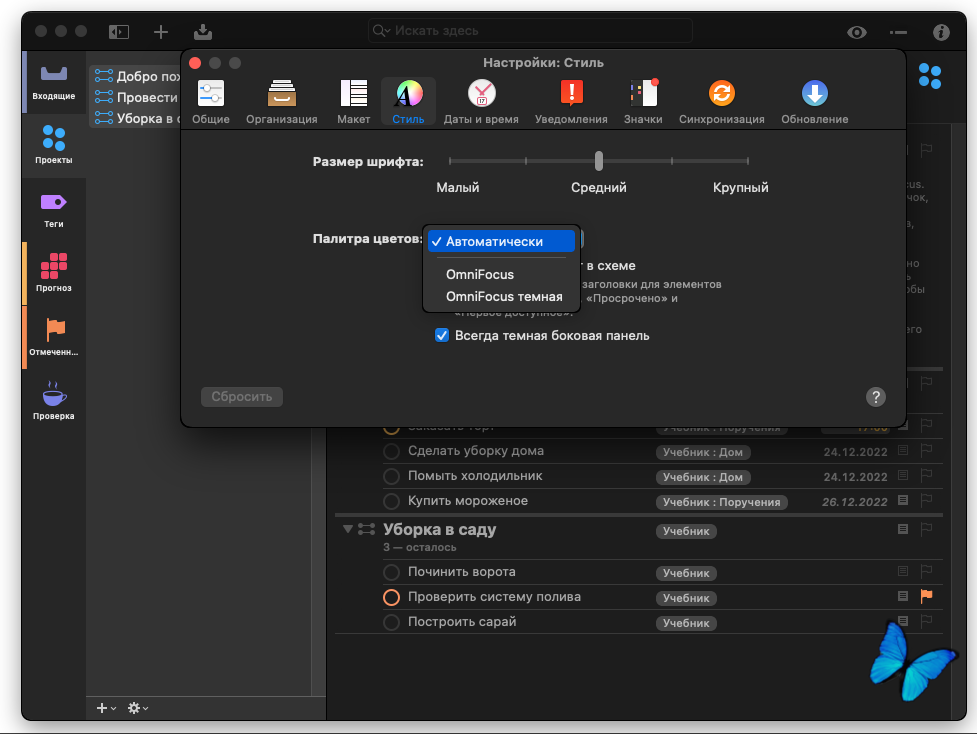Image resolution: width=977 pixels, height=734 pixels.
Task: Switch to Projects perspective (Проекты)
Action: click(x=54, y=145)
